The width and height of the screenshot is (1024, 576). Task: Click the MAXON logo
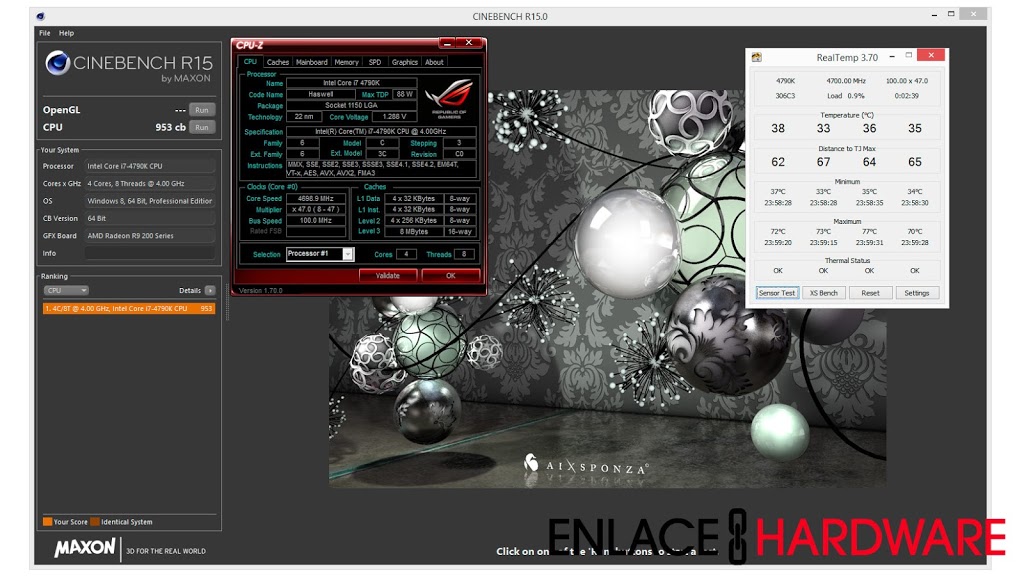point(85,547)
